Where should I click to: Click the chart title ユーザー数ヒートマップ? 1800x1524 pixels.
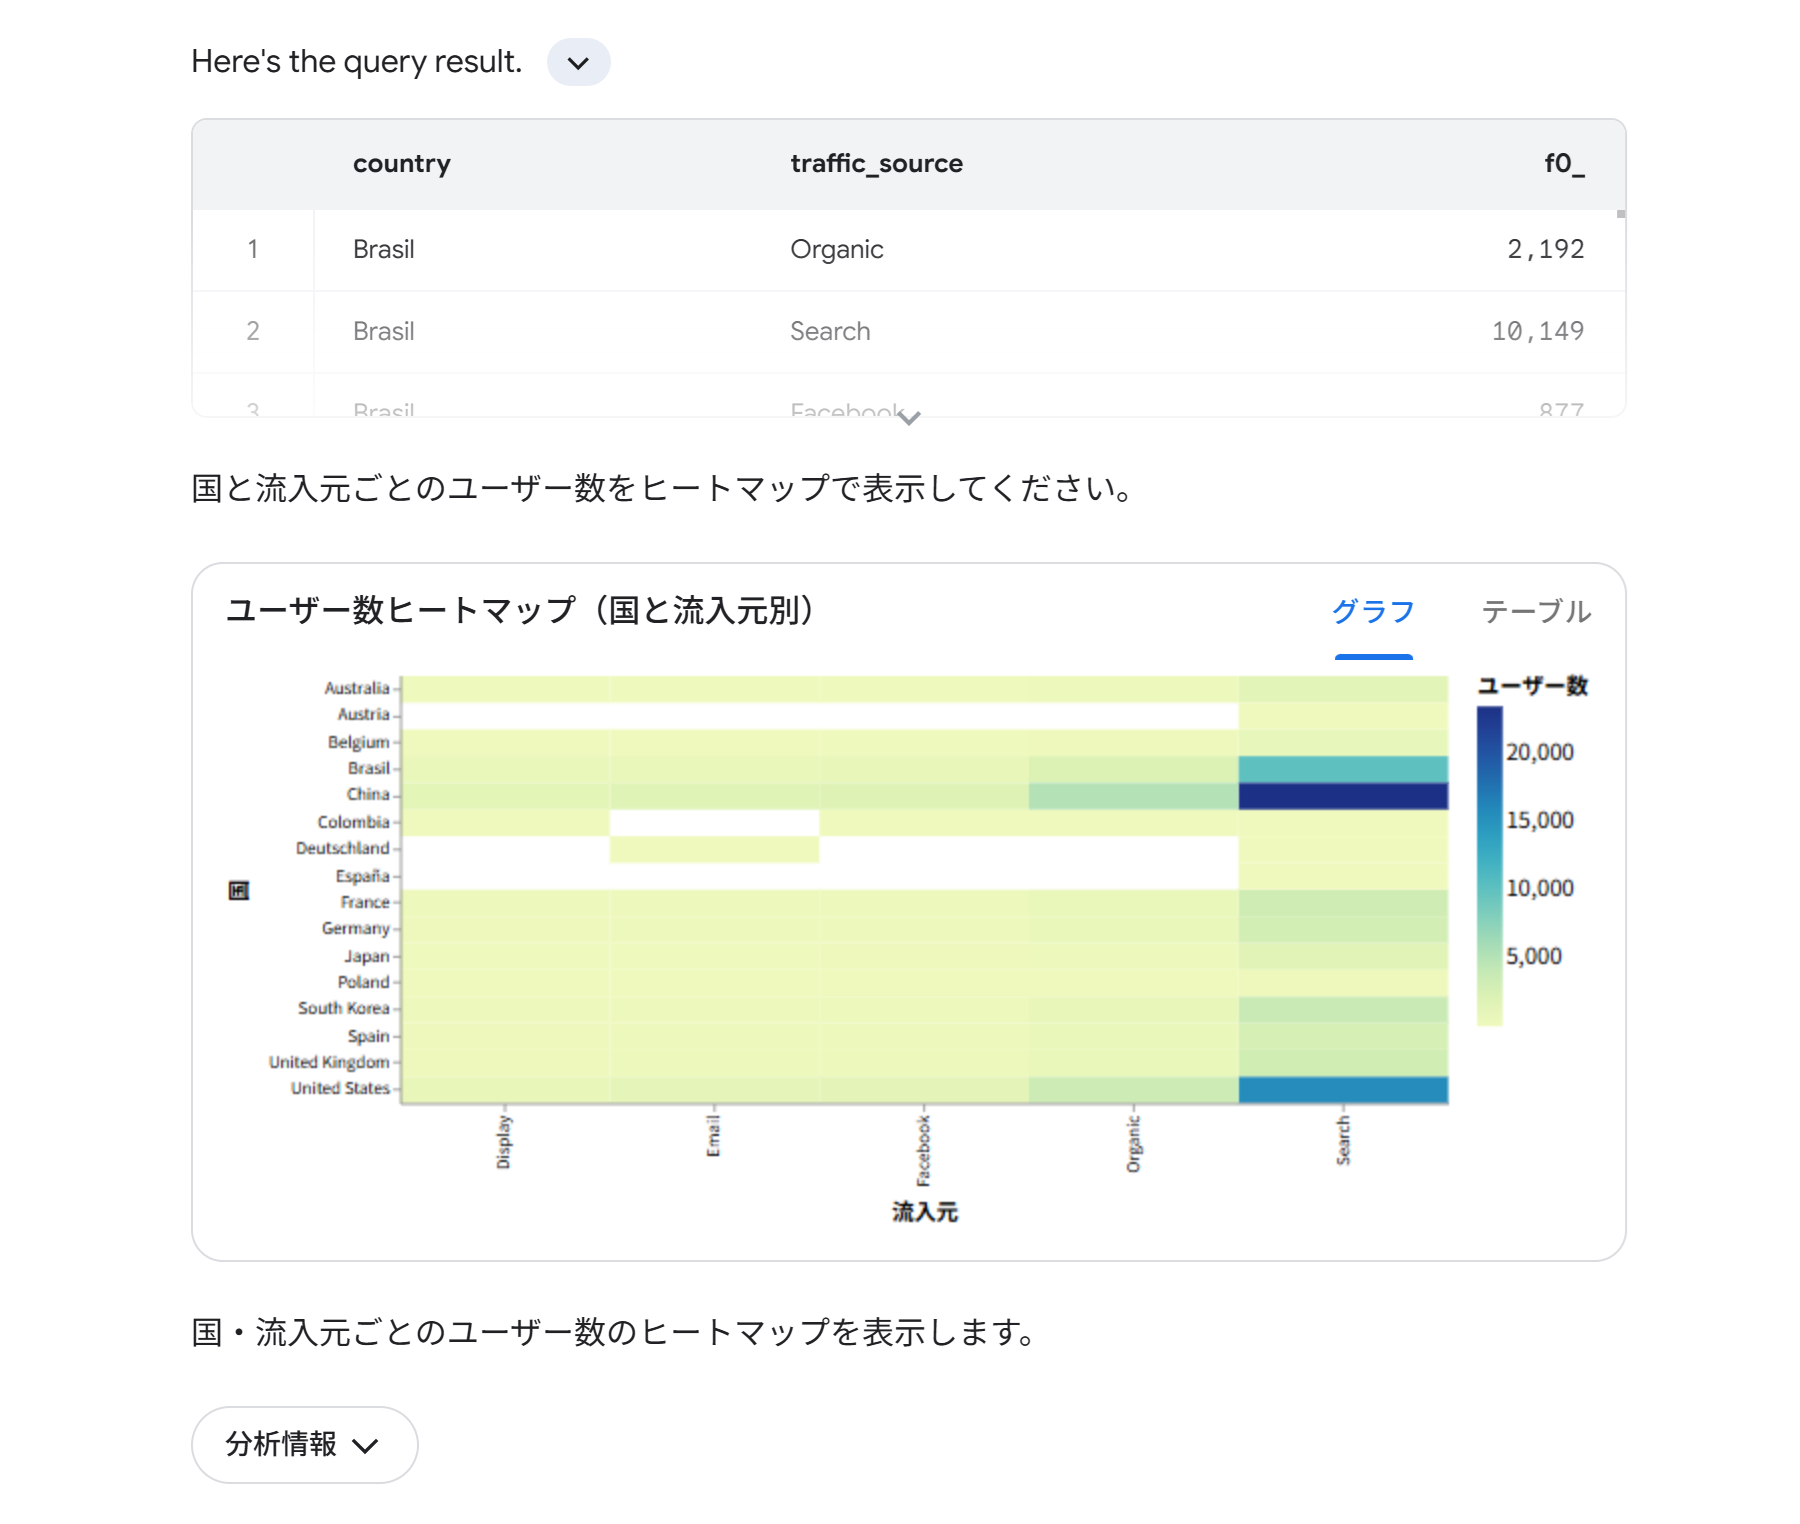[521, 610]
